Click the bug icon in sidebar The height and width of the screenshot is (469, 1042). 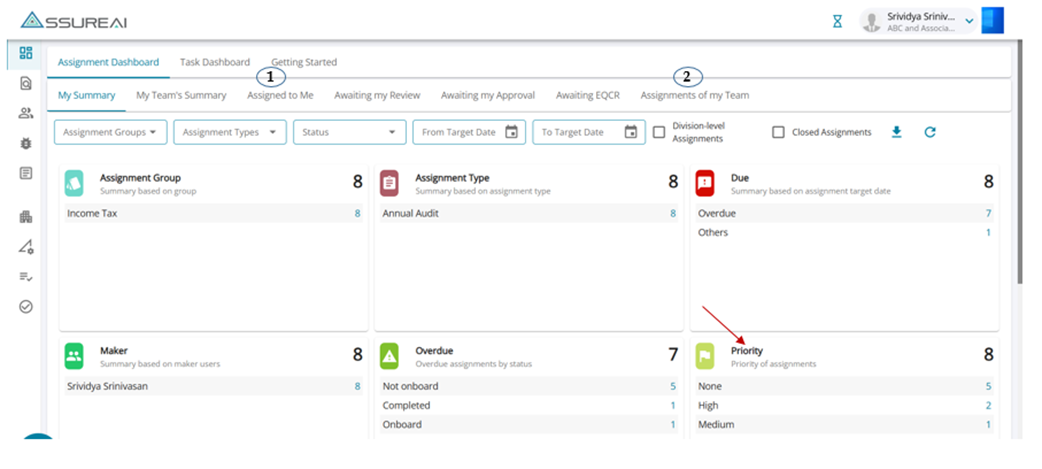tap(26, 143)
